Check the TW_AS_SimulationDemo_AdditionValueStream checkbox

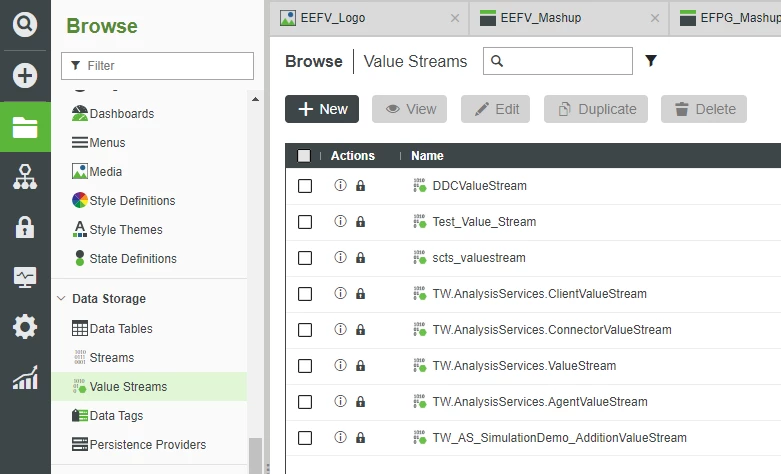(305, 438)
